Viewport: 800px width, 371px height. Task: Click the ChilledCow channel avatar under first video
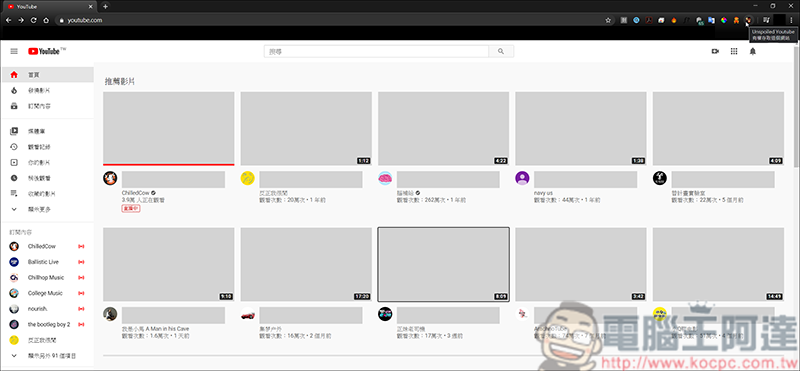pyautogui.click(x=110, y=178)
